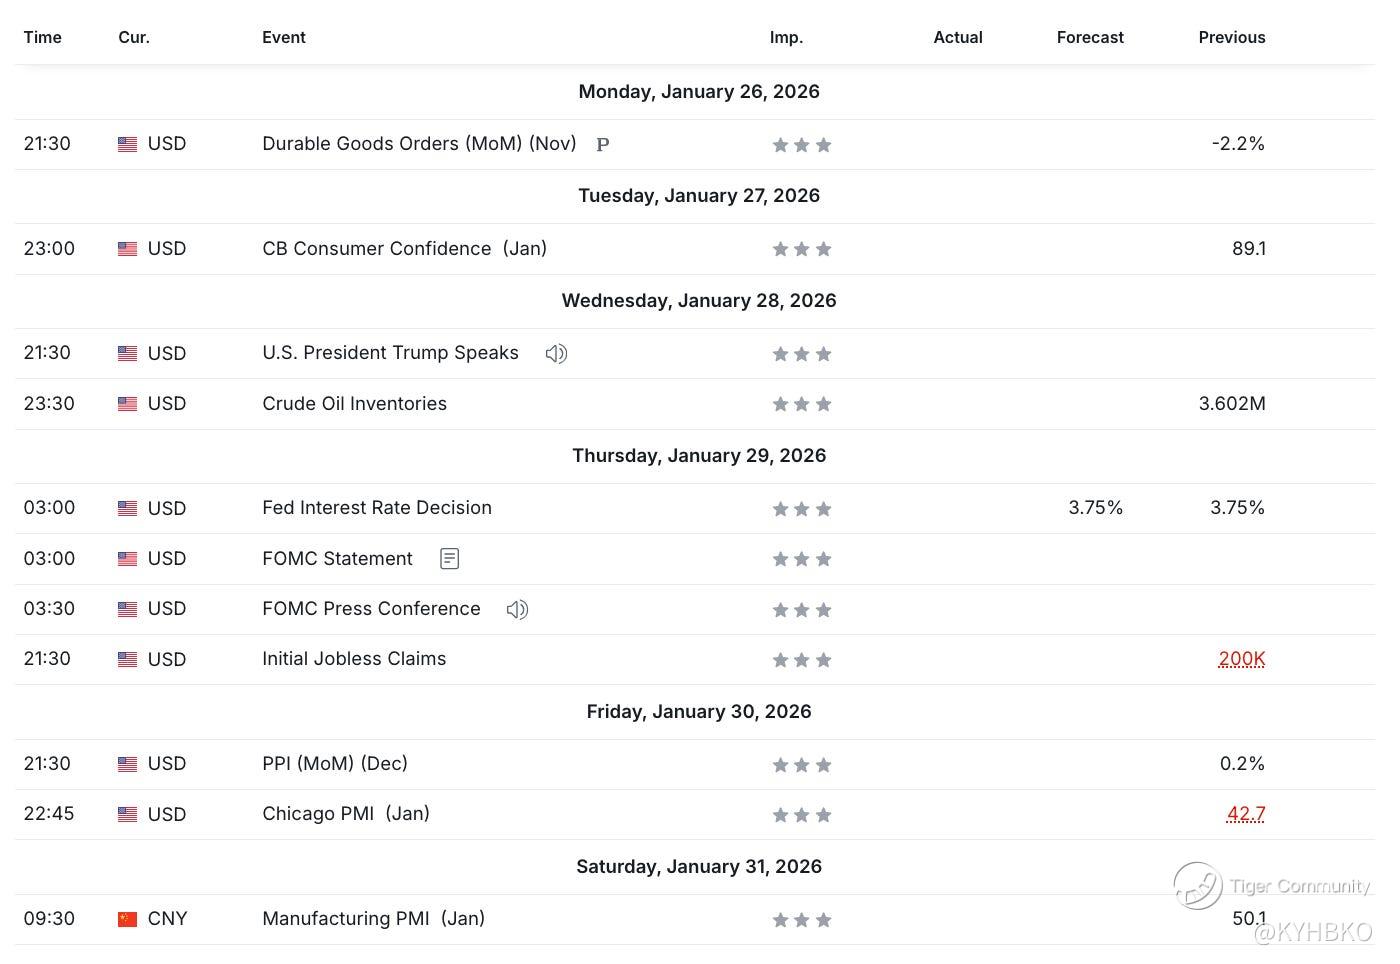1400x964 pixels.
Task: Open the Fed Interest Rate Decision event
Action: tap(377, 507)
